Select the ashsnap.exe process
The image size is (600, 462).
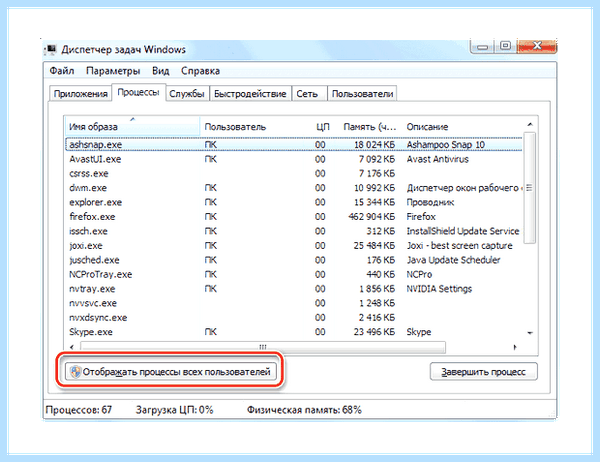coord(294,145)
